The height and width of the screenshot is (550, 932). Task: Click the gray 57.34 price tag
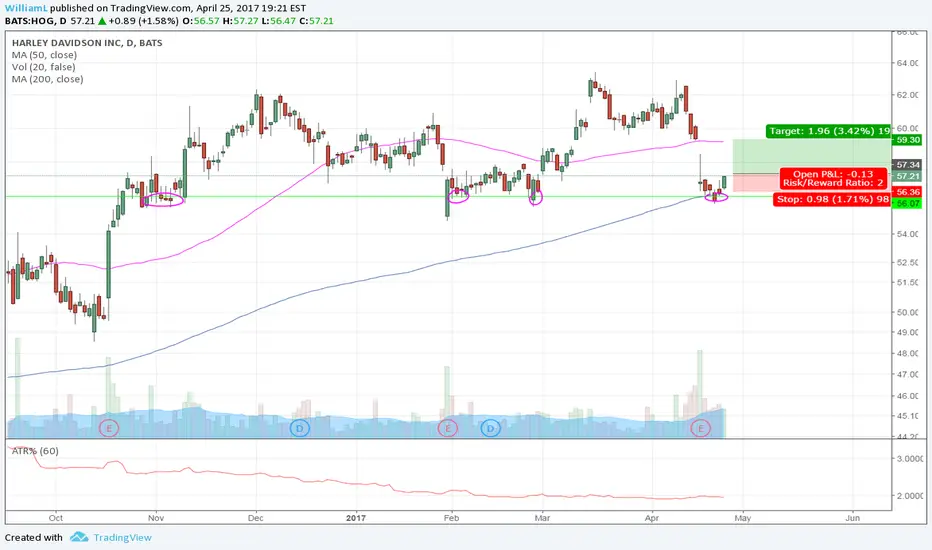point(908,165)
